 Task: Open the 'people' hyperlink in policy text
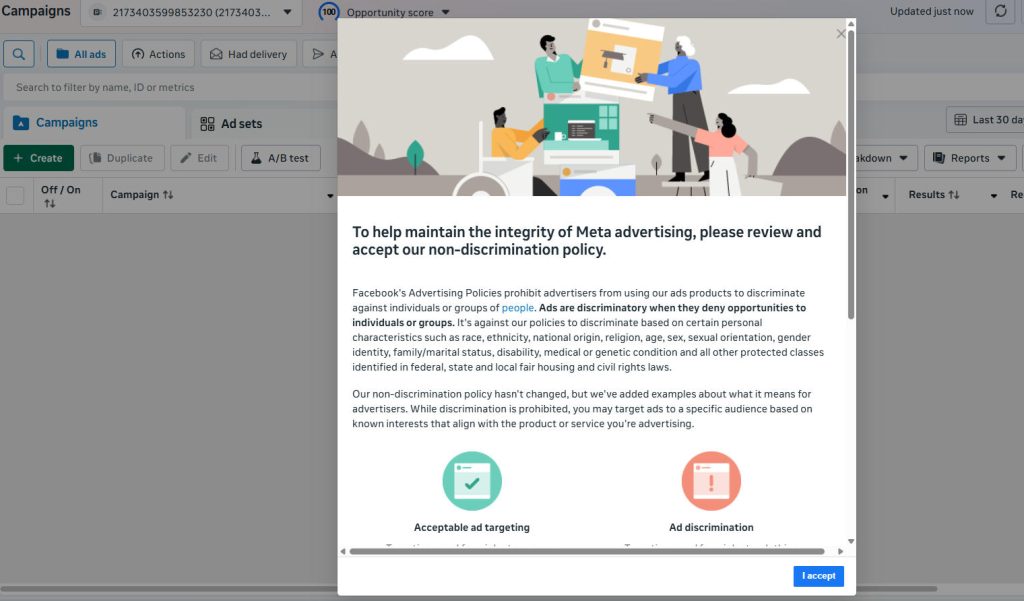coord(518,308)
